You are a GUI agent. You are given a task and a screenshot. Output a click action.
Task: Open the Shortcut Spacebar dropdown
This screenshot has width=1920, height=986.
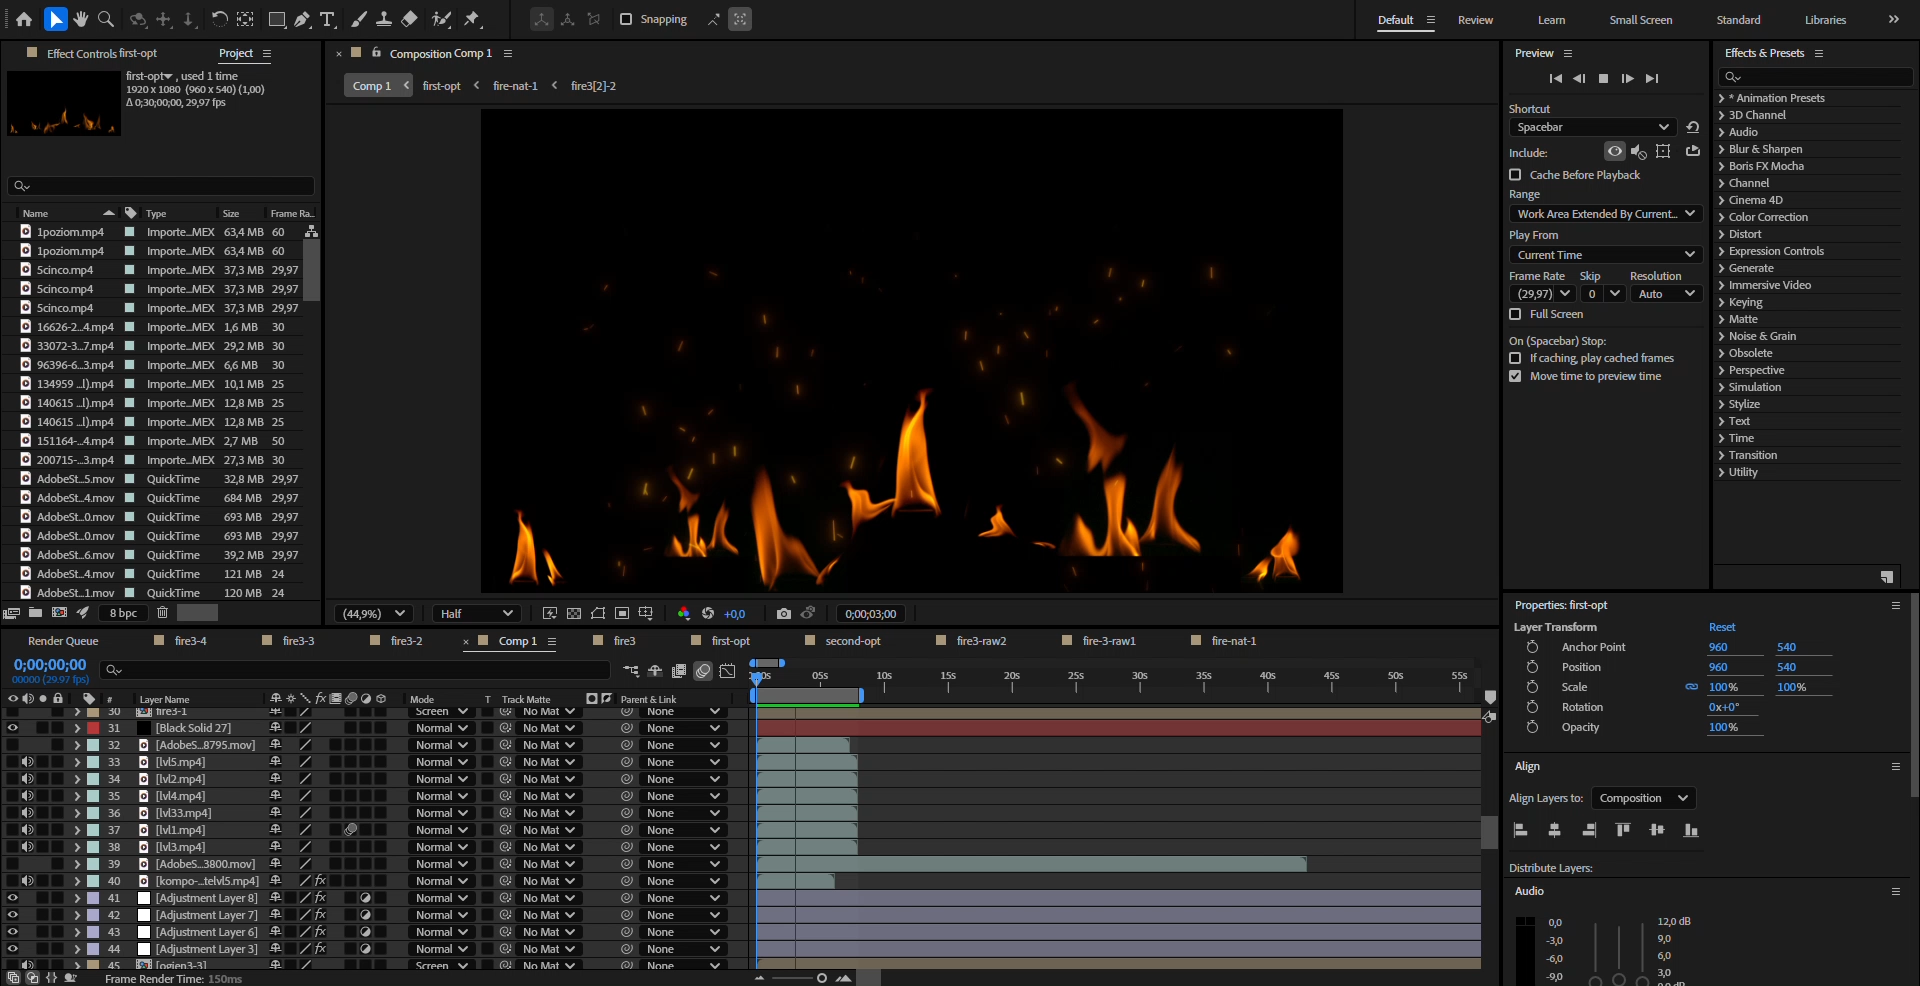(1591, 127)
